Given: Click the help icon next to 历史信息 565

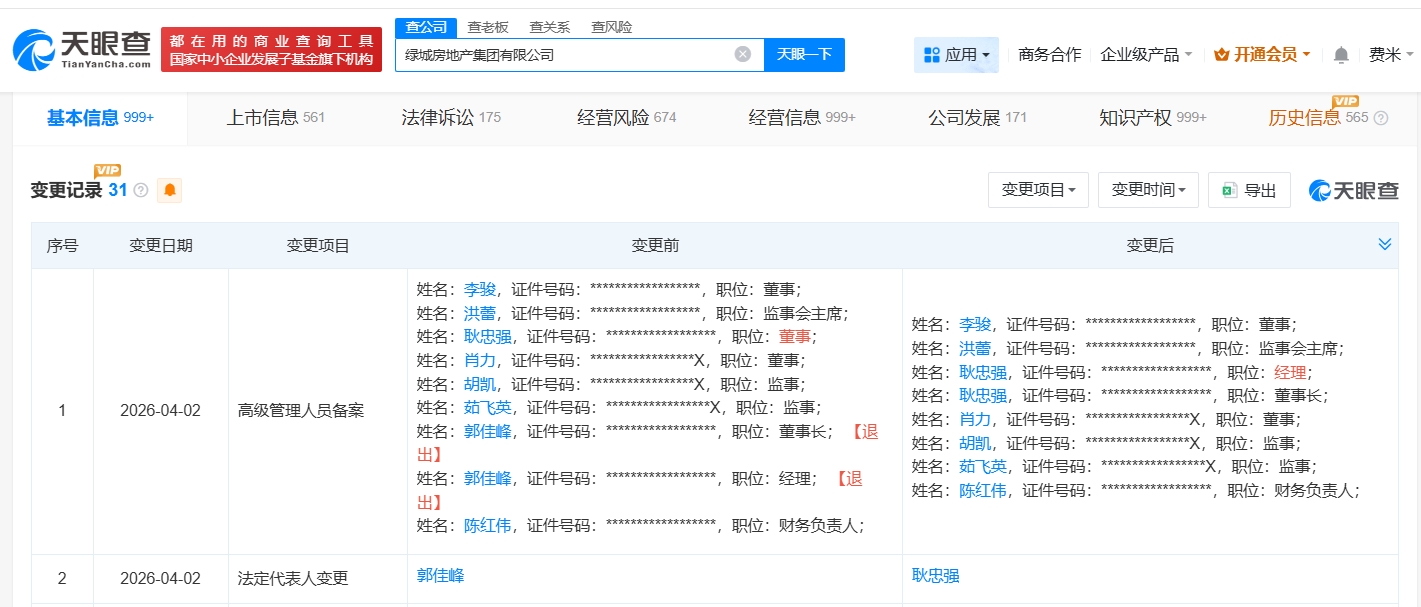Looking at the screenshot, I should tap(1381, 118).
